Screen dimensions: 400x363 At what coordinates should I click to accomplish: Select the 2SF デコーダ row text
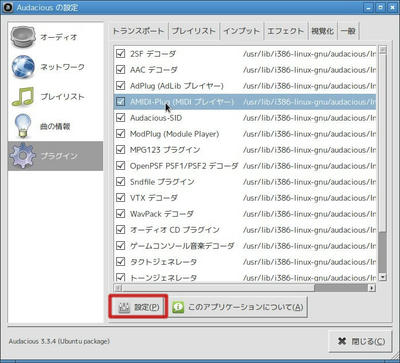(153, 54)
